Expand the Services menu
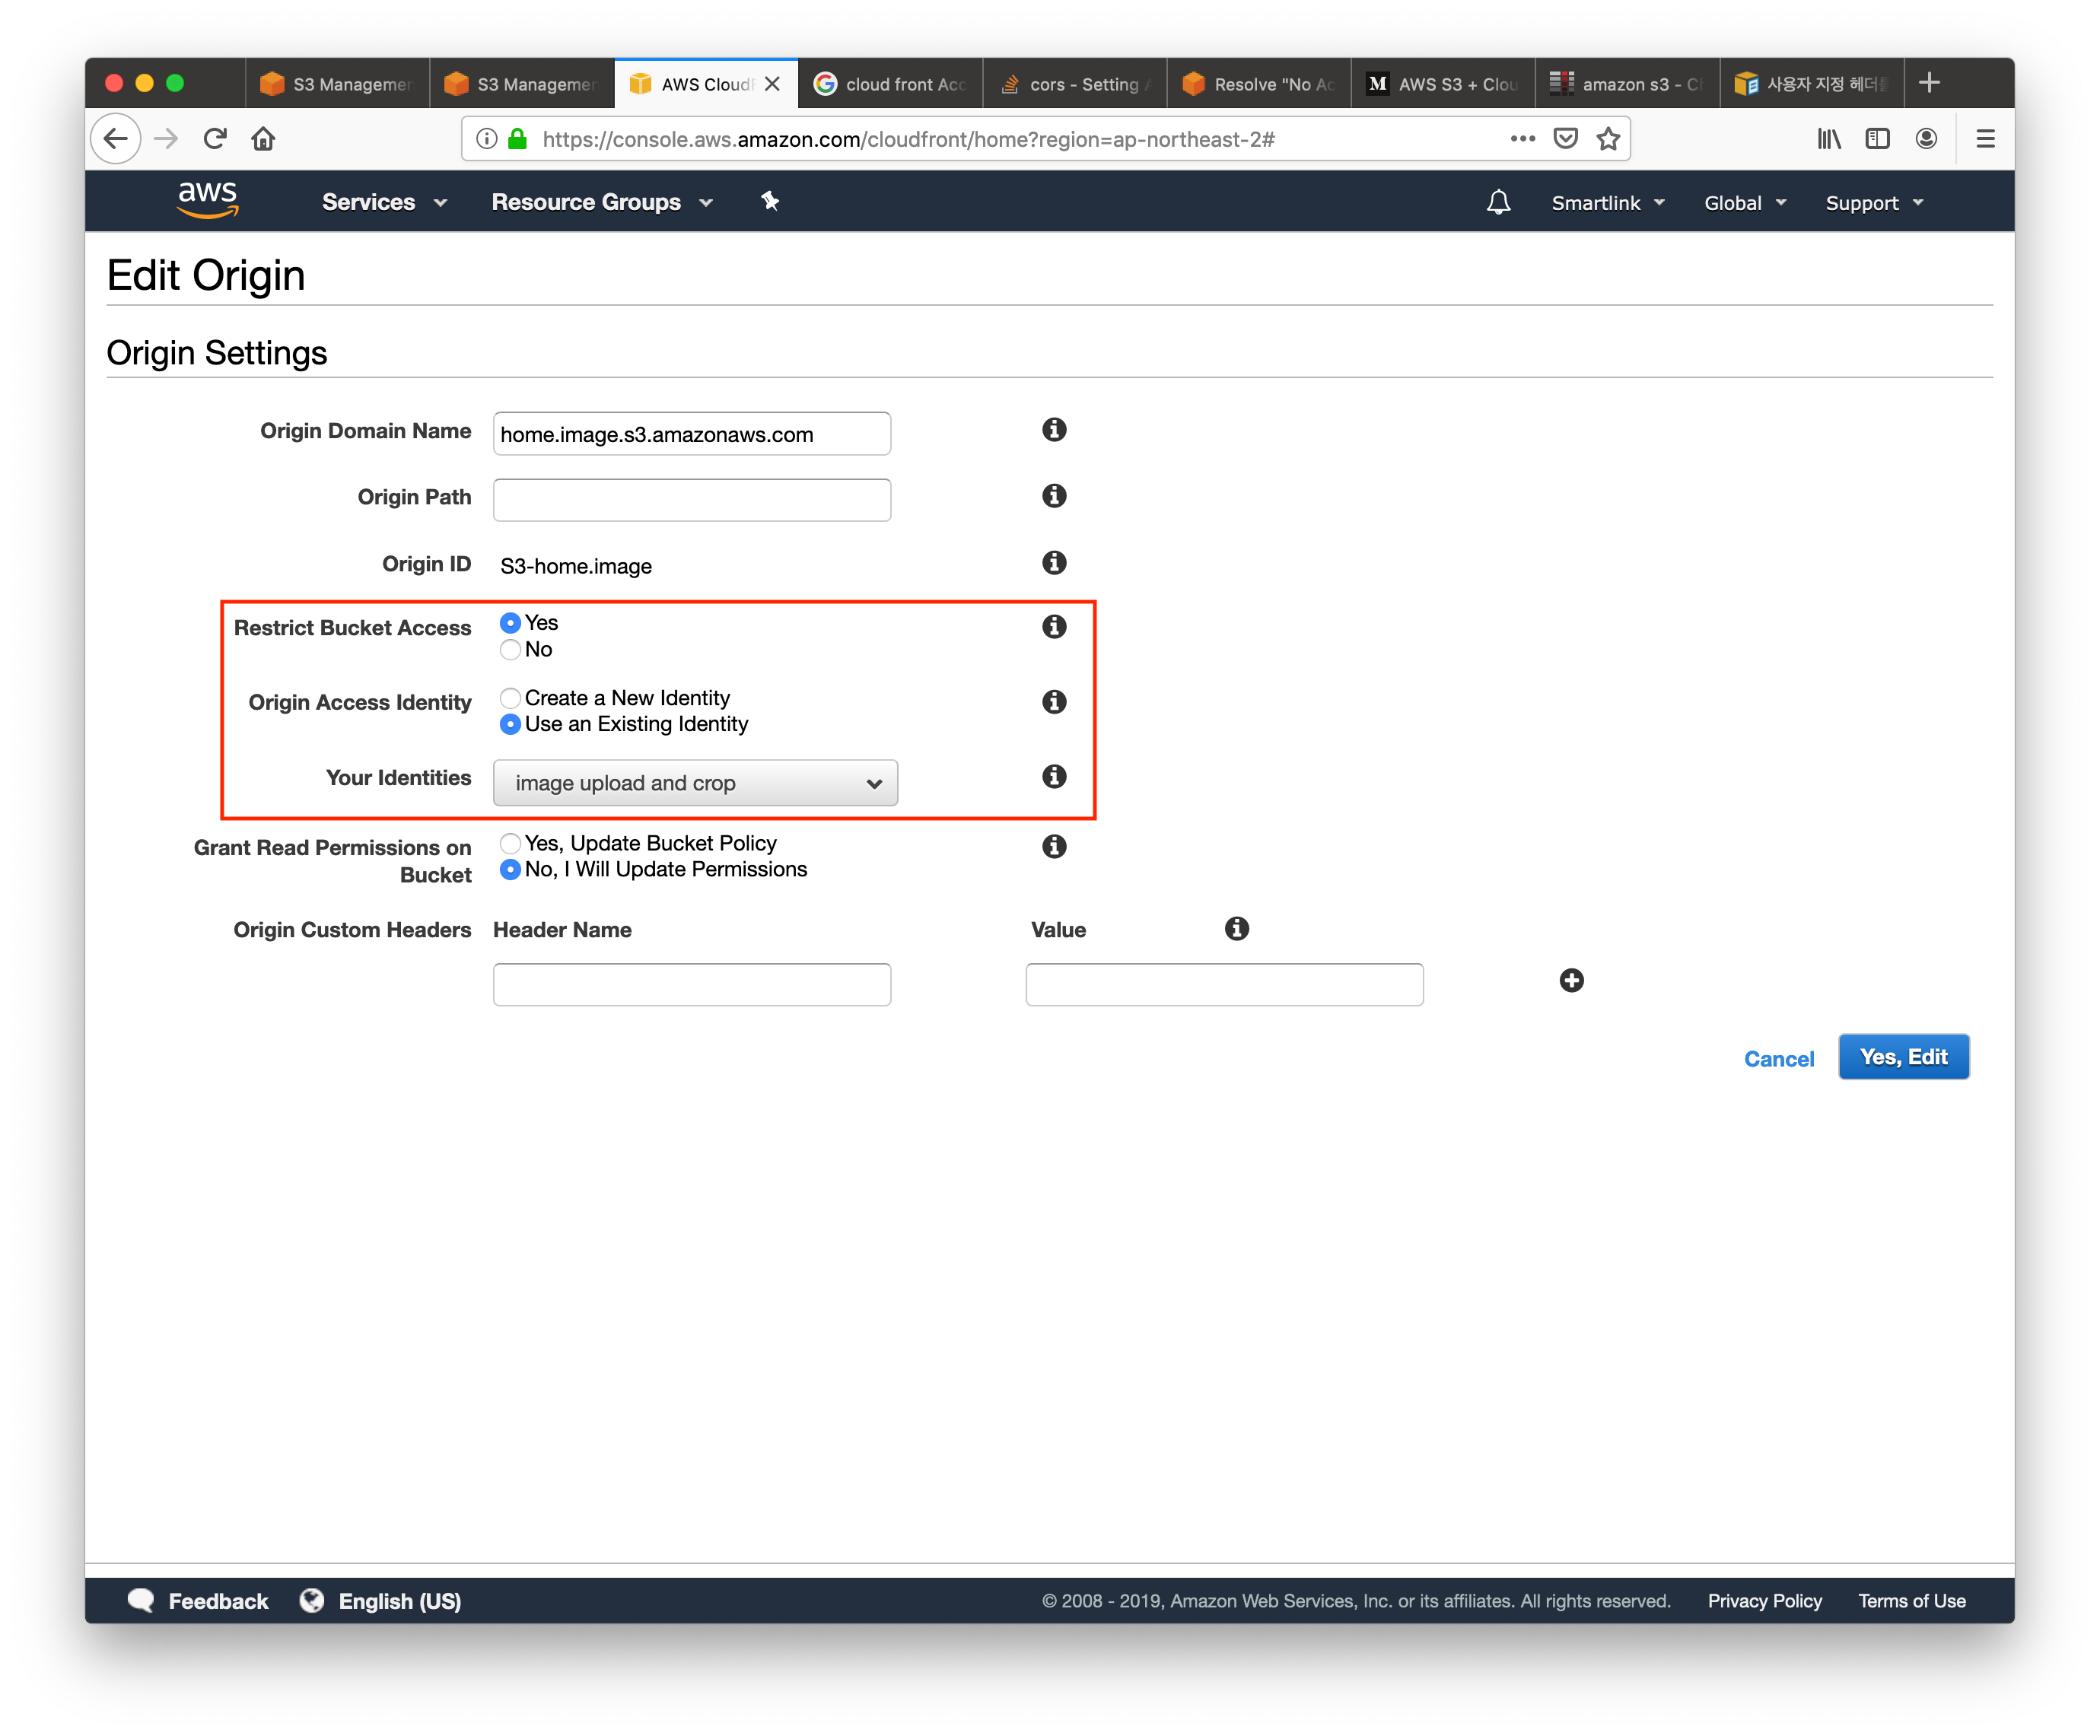This screenshot has height=1736, width=2100. click(384, 203)
